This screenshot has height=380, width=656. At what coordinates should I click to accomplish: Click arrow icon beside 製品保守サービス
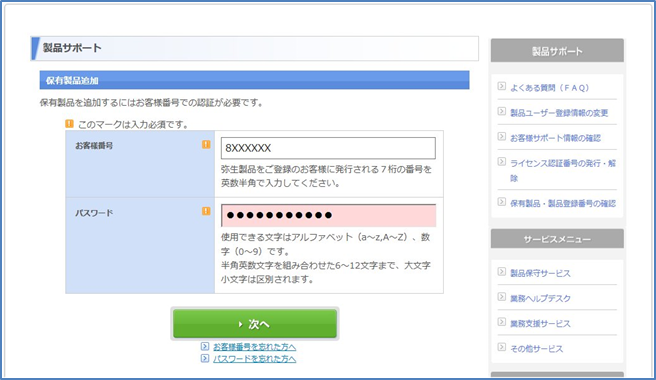(x=502, y=271)
